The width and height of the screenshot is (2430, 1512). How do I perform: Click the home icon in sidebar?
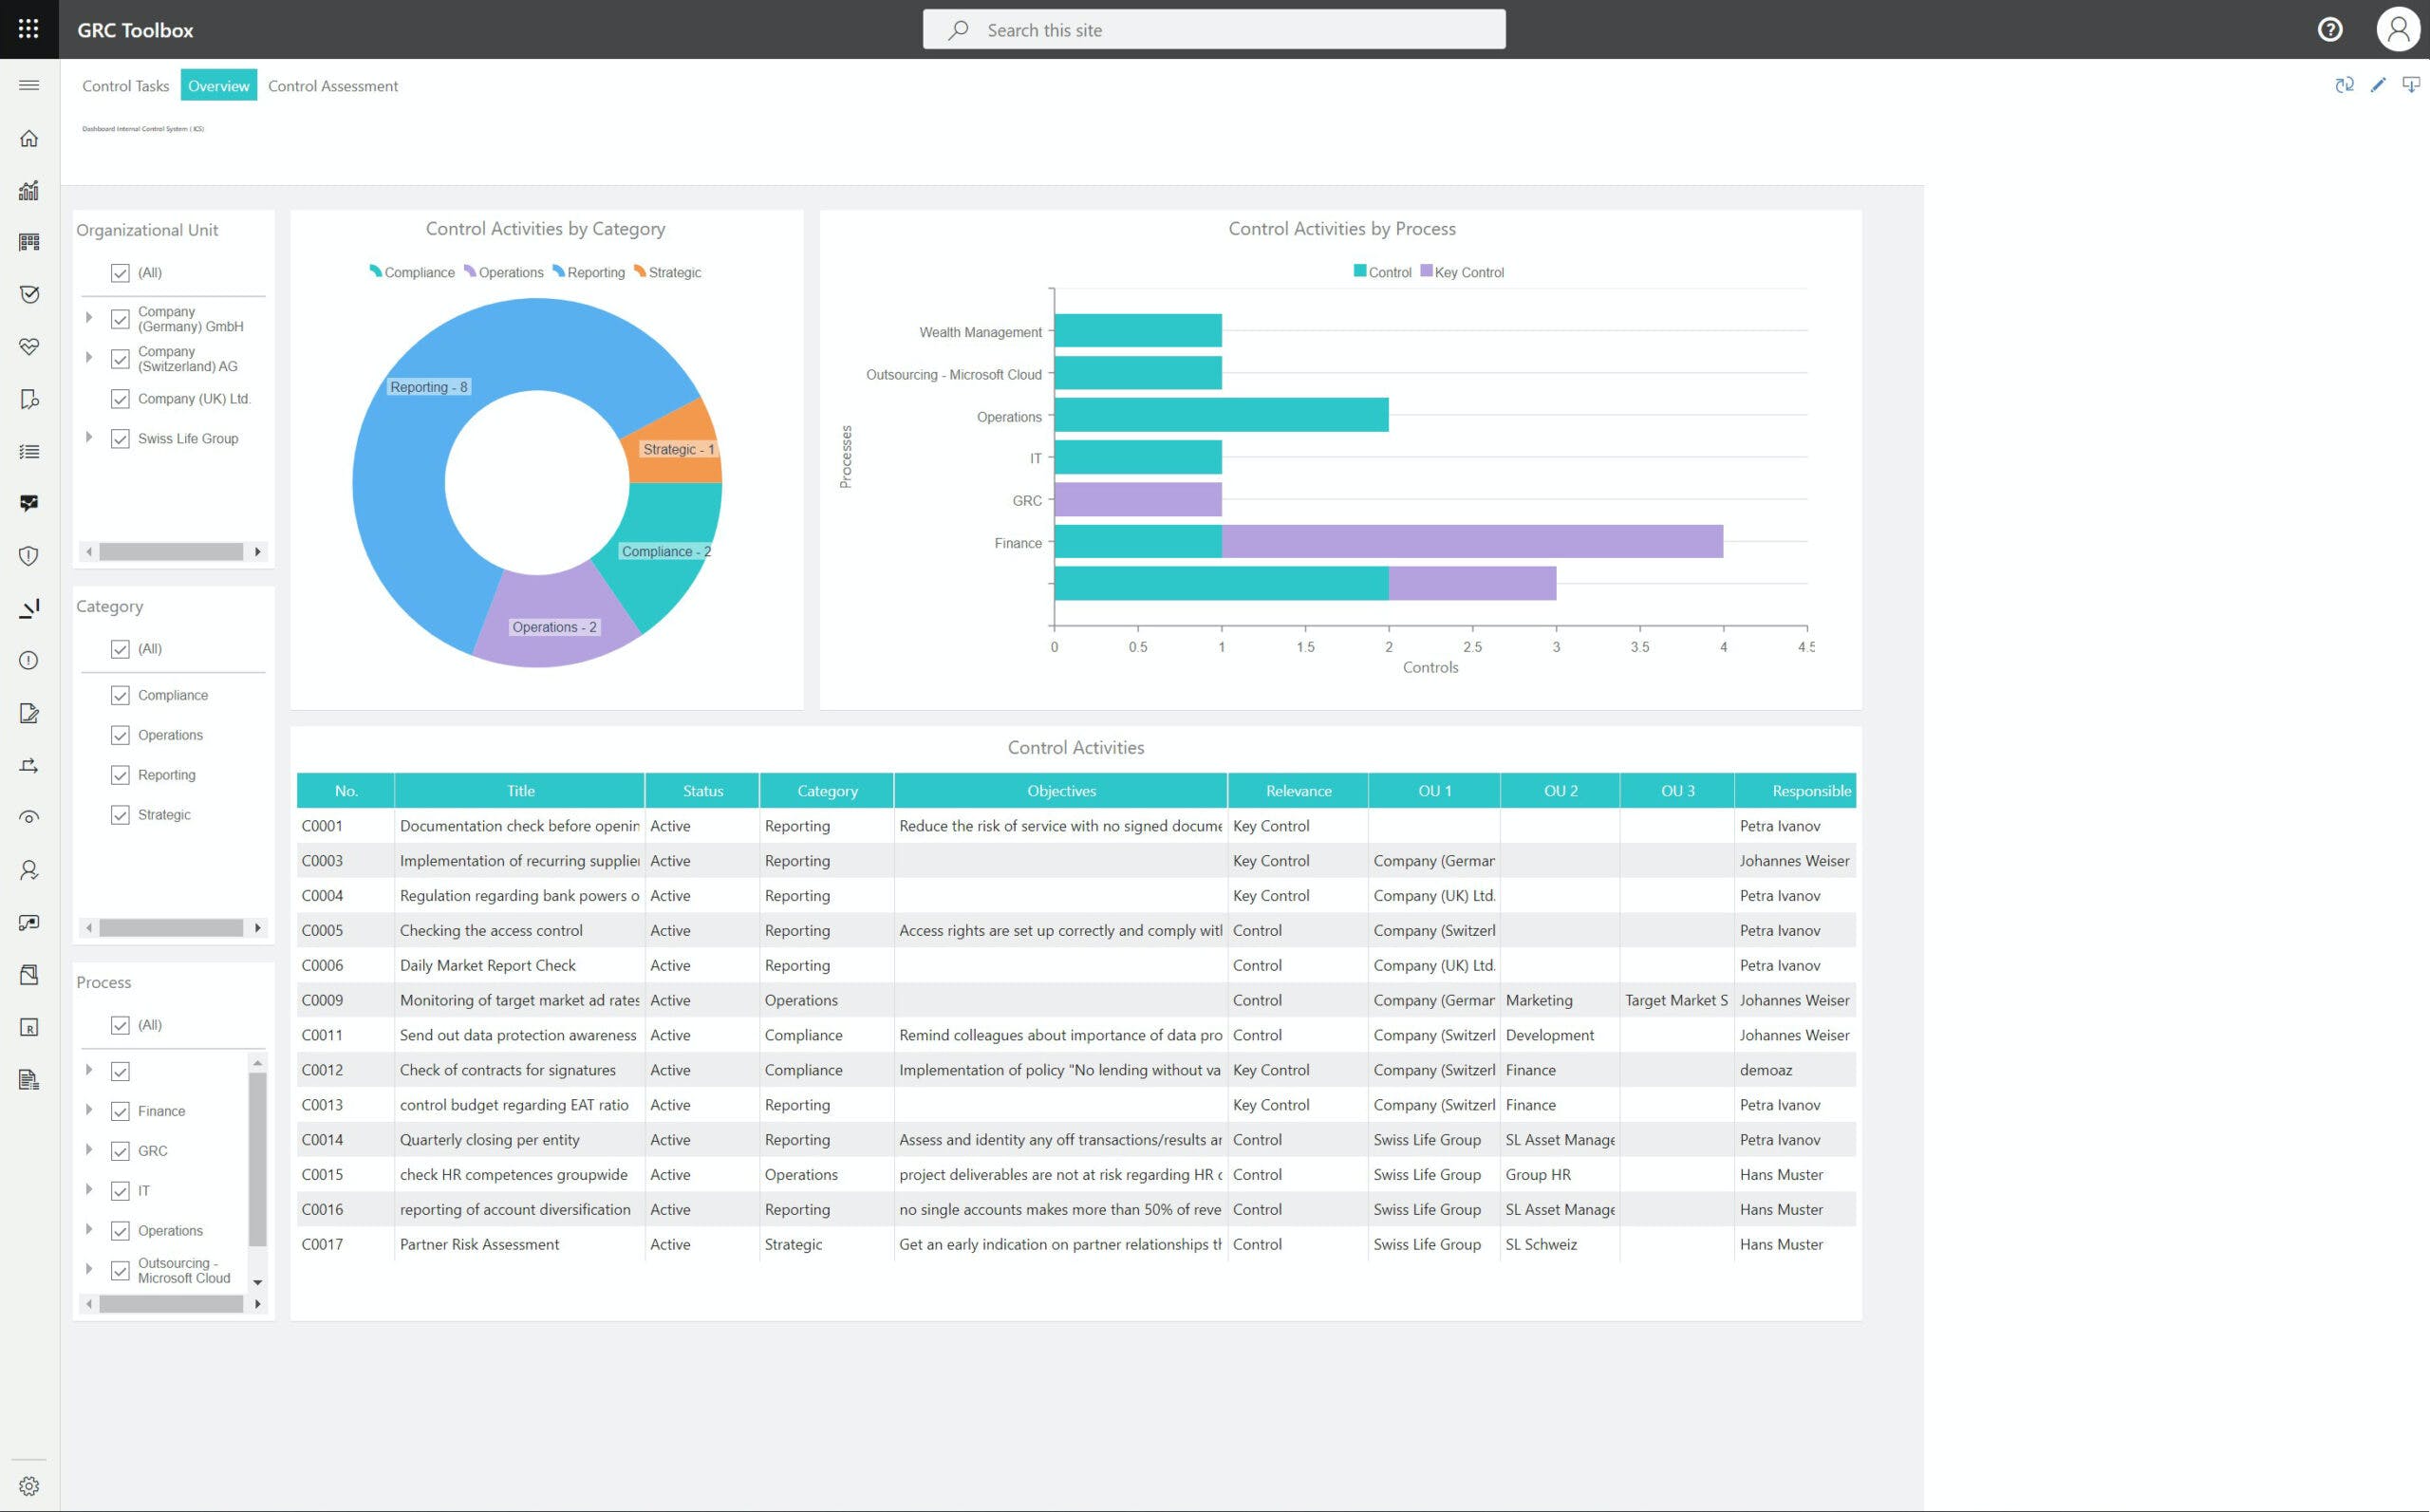point(29,138)
